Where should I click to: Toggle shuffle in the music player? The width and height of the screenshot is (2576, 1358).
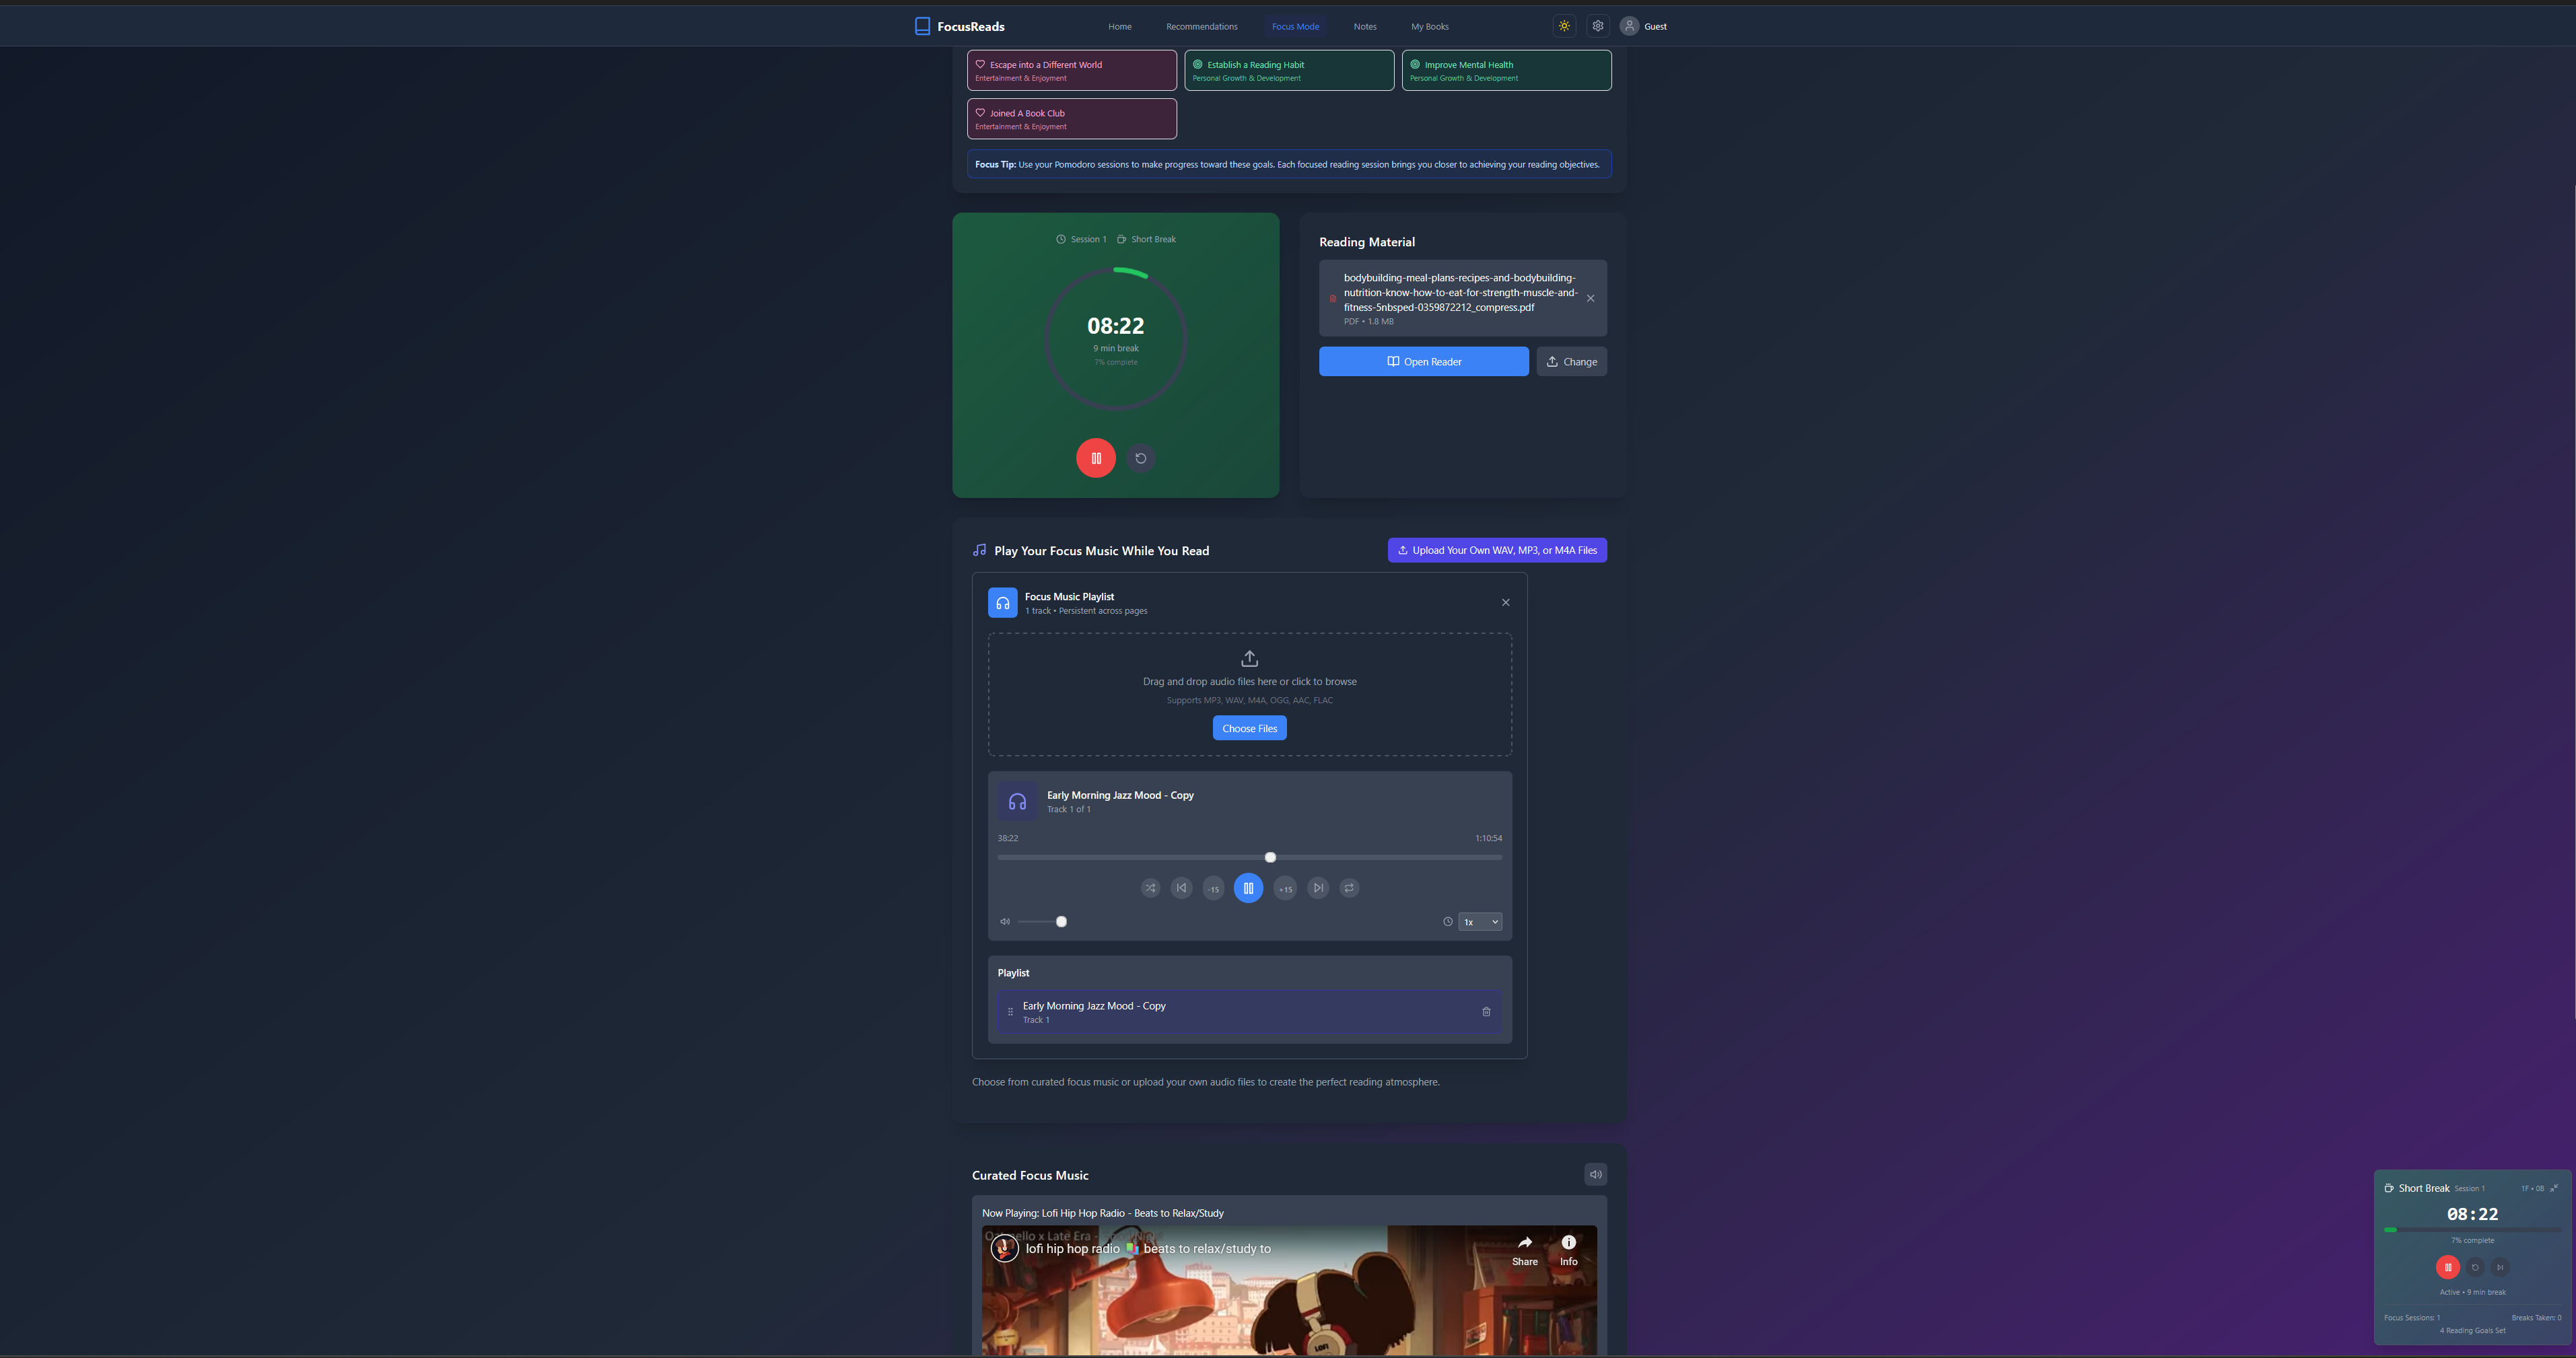[1150, 888]
